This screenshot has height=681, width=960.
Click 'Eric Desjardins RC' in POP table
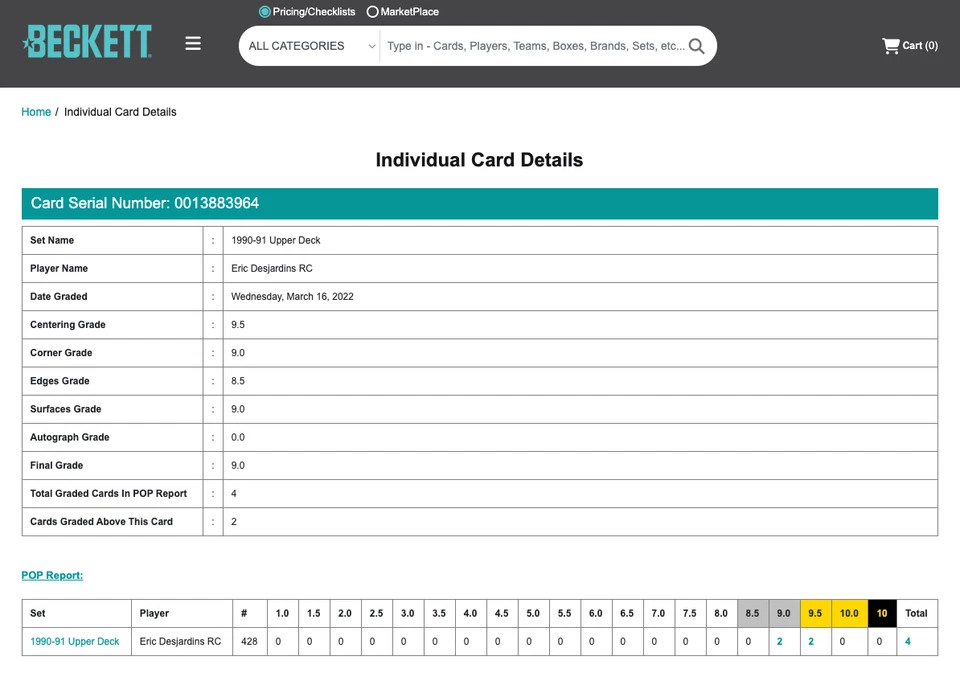180,641
